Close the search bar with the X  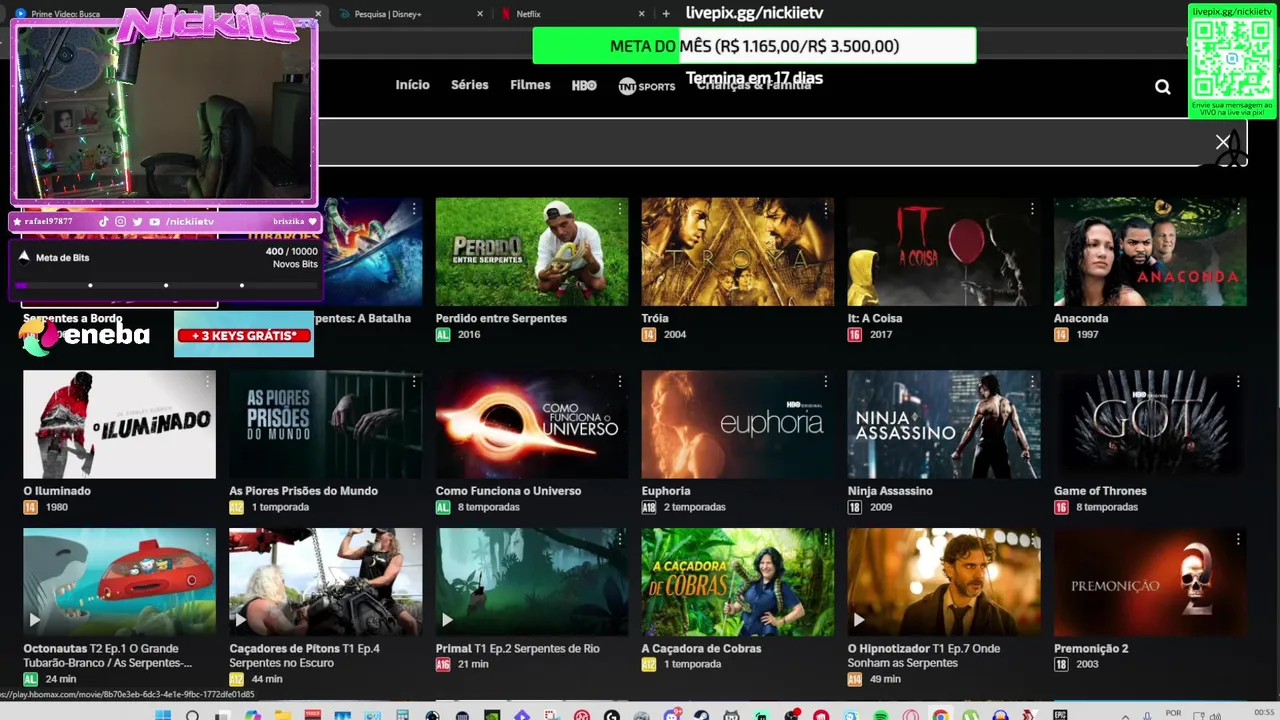pyautogui.click(x=1222, y=142)
